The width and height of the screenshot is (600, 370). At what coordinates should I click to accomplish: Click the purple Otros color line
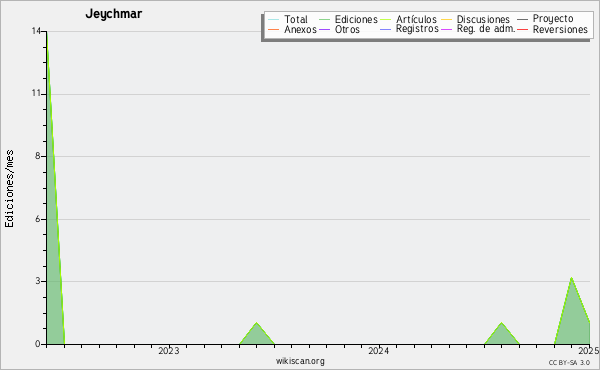pyautogui.click(x=324, y=29)
